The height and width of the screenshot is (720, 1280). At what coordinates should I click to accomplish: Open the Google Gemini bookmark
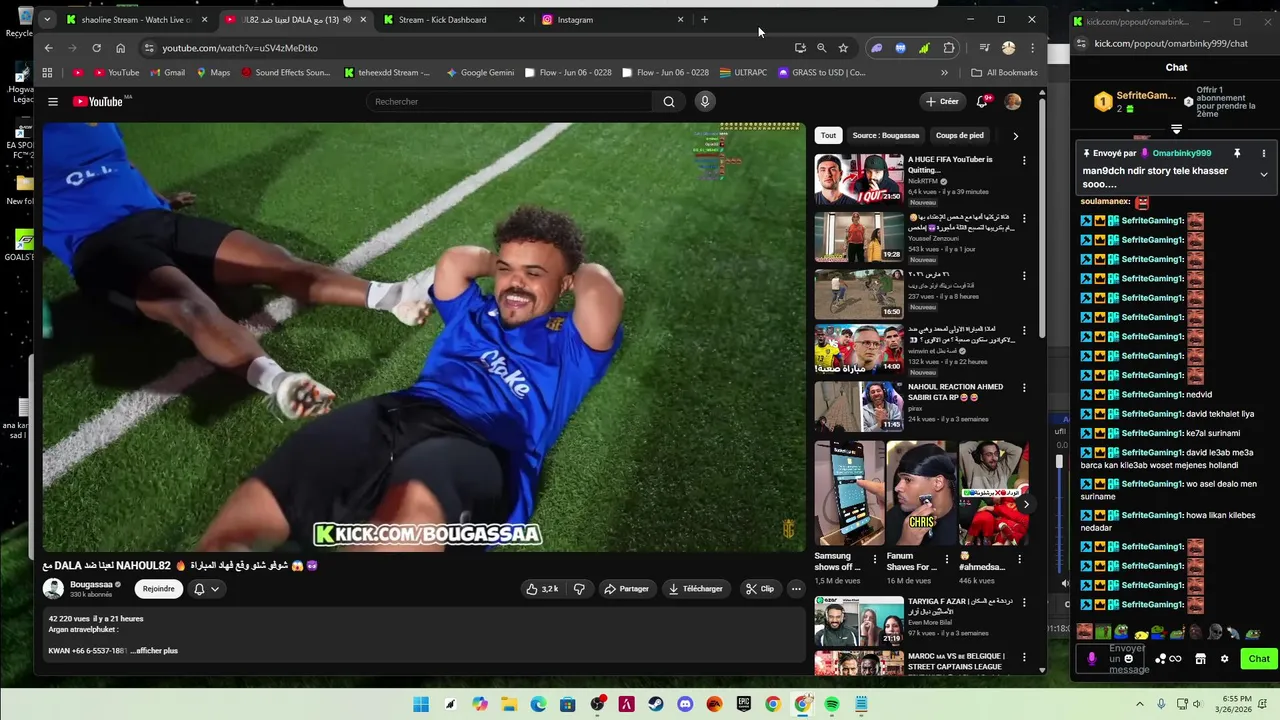click(480, 72)
